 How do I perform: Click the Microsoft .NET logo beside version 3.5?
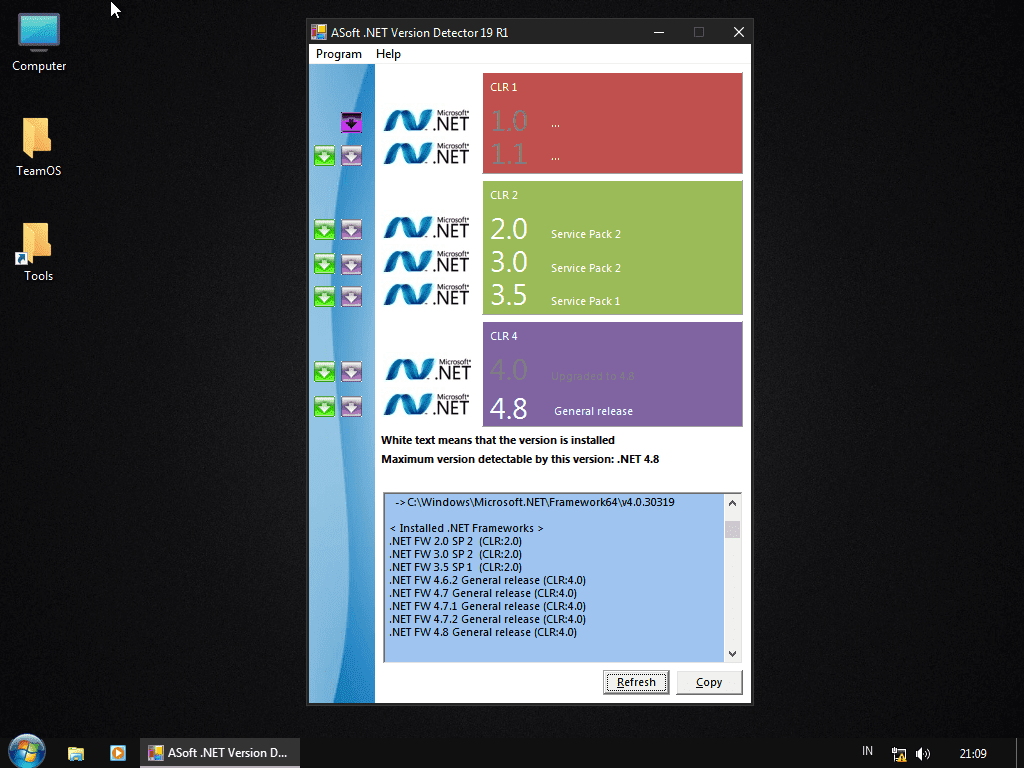pos(426,294)
